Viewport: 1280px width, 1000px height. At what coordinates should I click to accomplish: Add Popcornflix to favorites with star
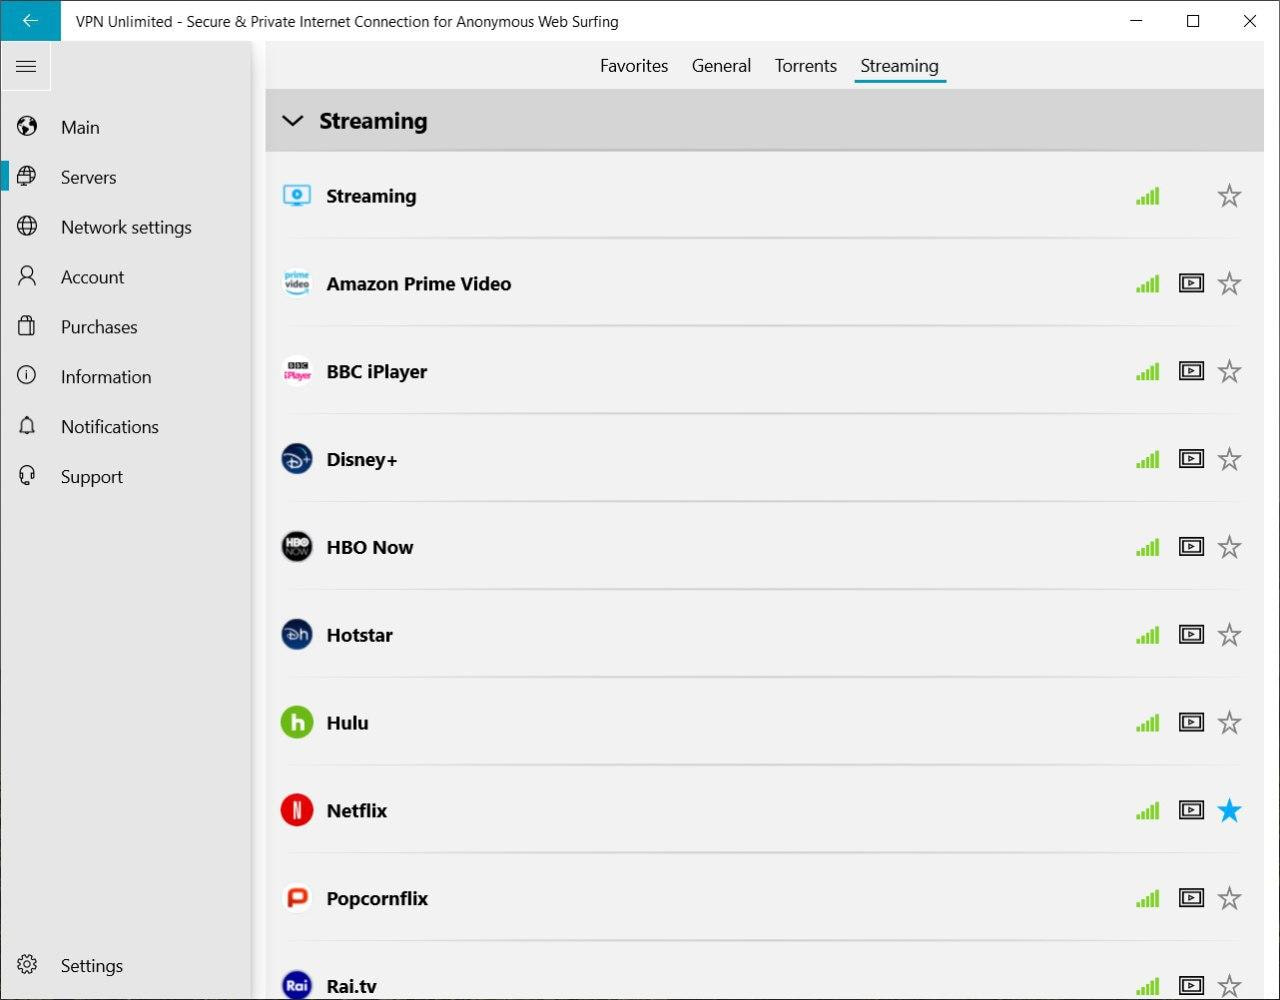[1229, 898]
